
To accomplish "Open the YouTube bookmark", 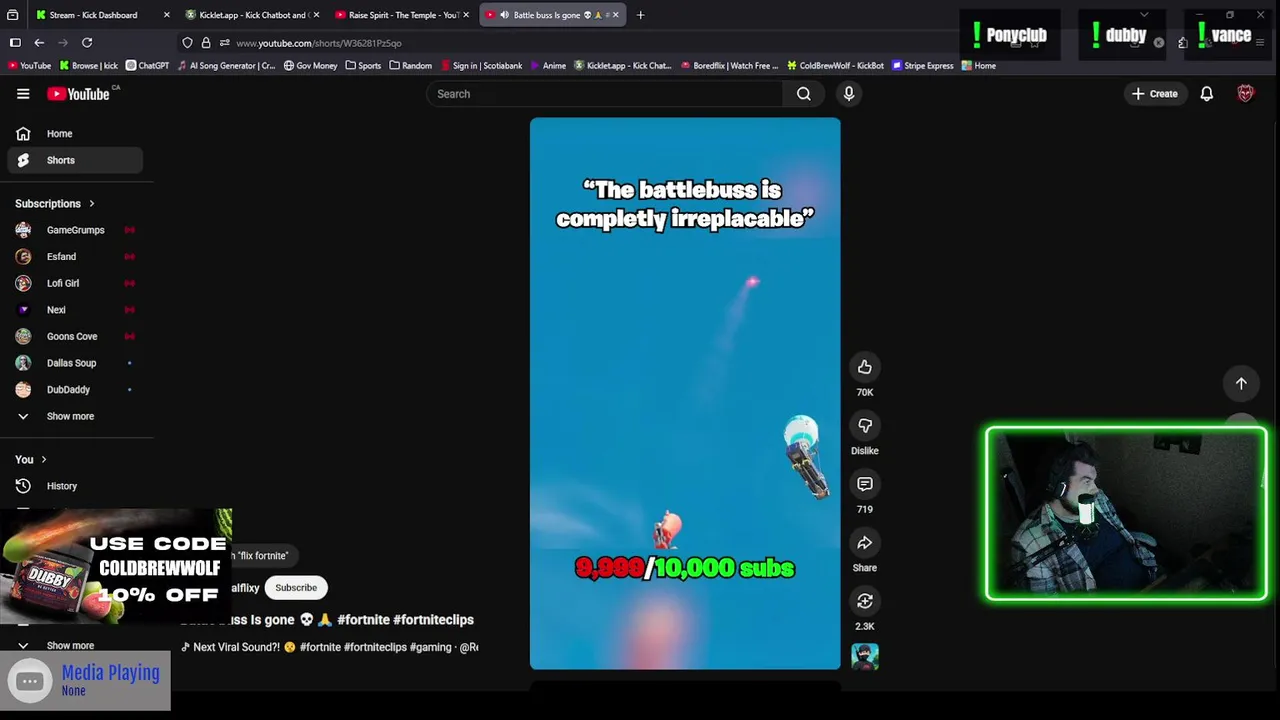I will tap(29, 66).
